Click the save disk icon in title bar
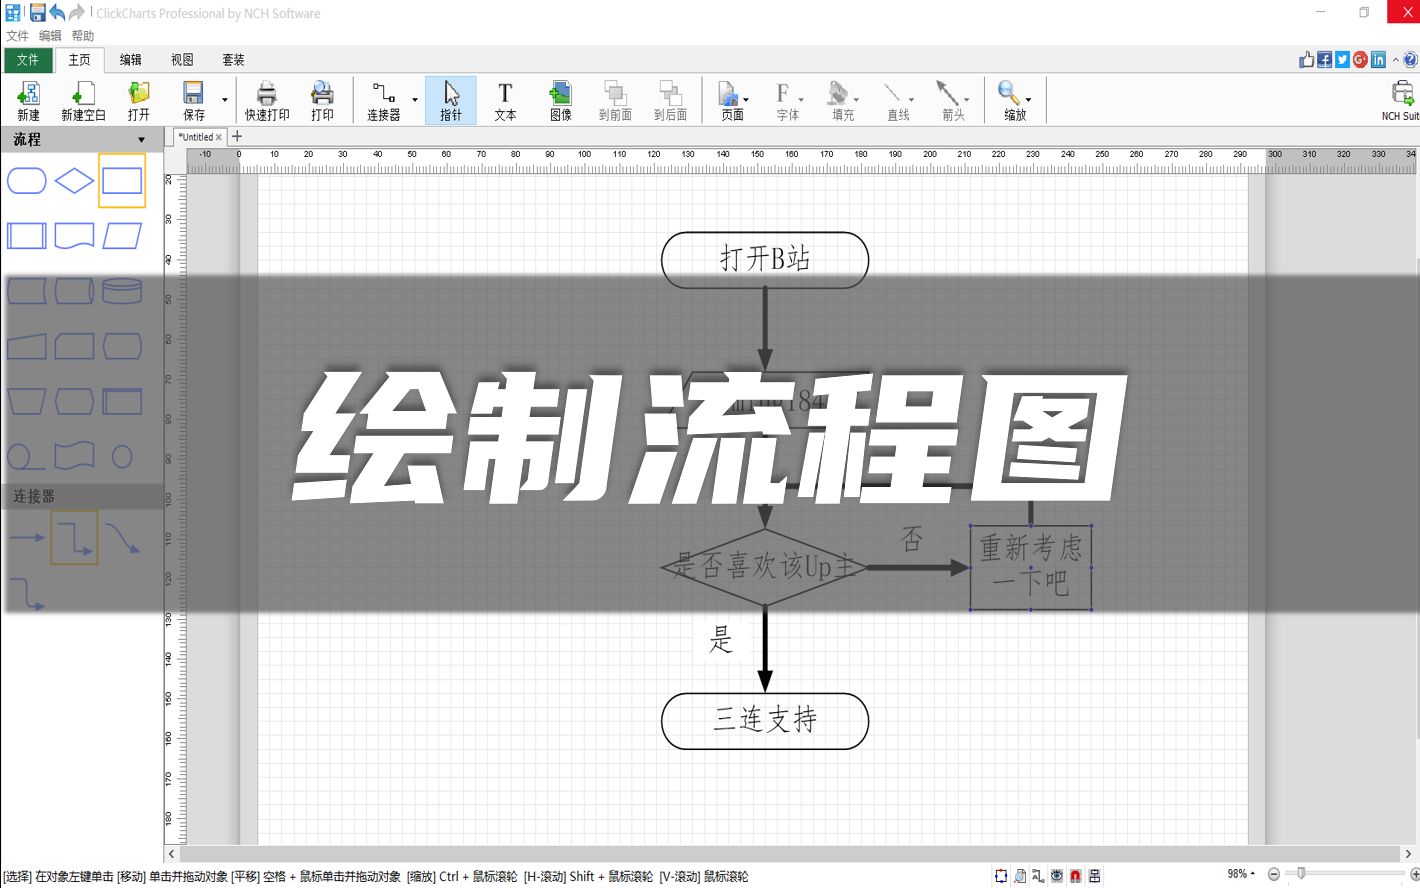This screenshot has height=888, width=1420. pos(37,12)
